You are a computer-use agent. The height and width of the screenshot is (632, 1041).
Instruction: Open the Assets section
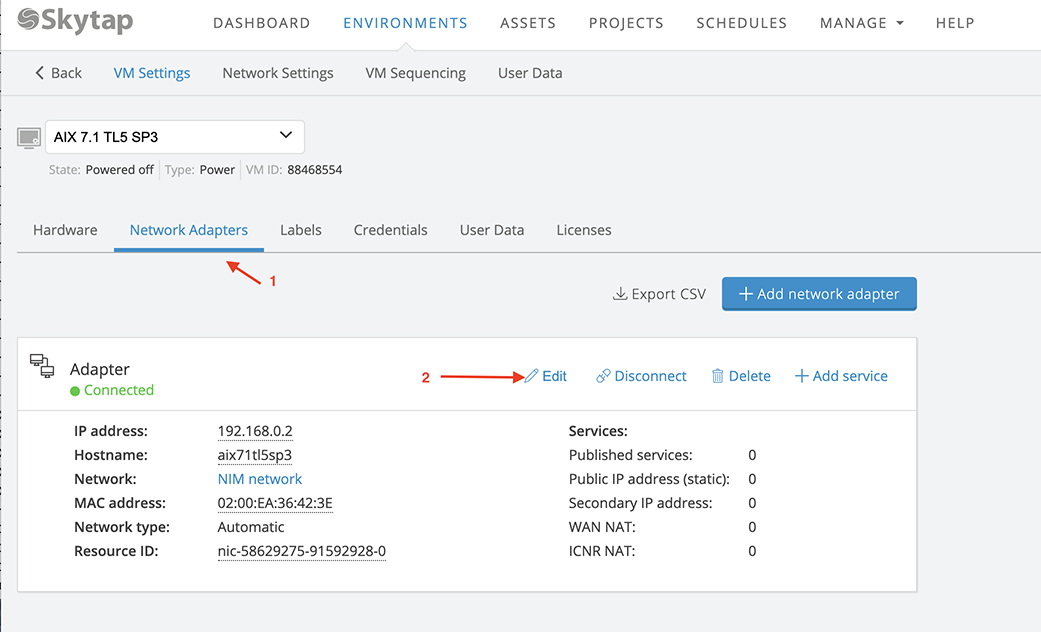[x=528, y=23]
